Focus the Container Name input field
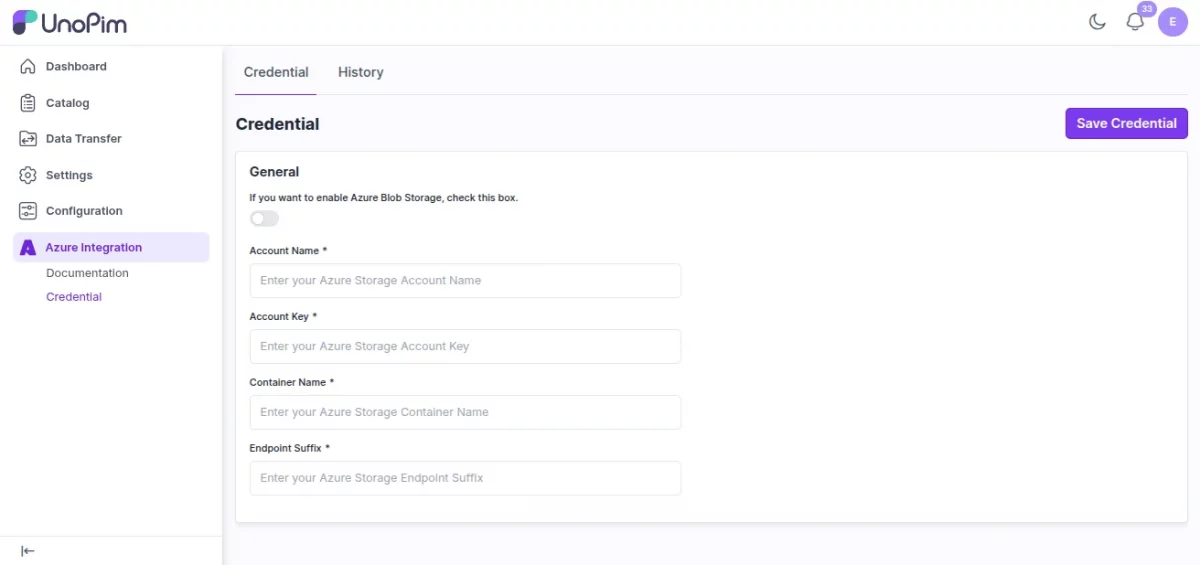The width and height of the screenshot is (1200, 565). [x=465, y=412]
